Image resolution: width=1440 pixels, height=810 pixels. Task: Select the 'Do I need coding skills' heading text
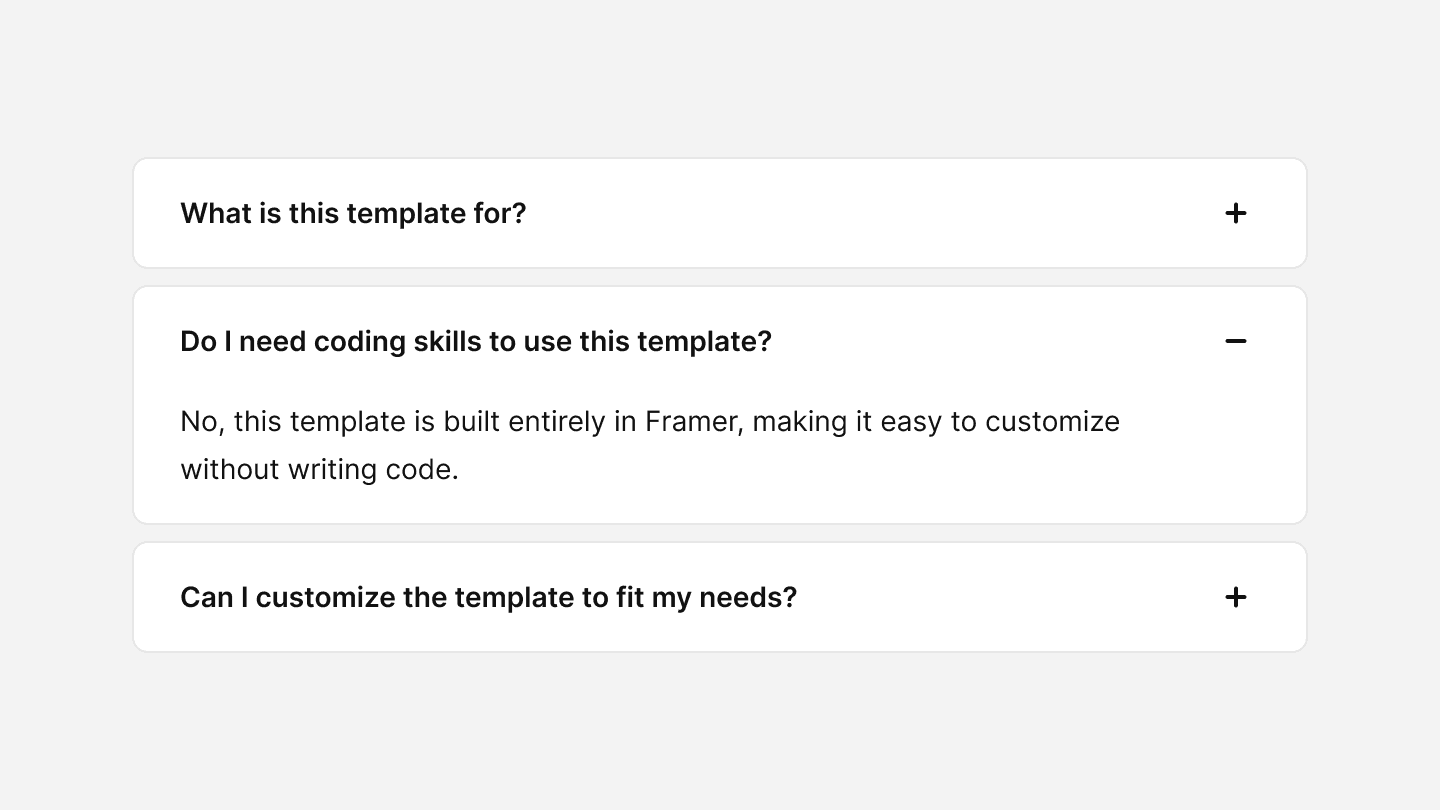(475, 341)
